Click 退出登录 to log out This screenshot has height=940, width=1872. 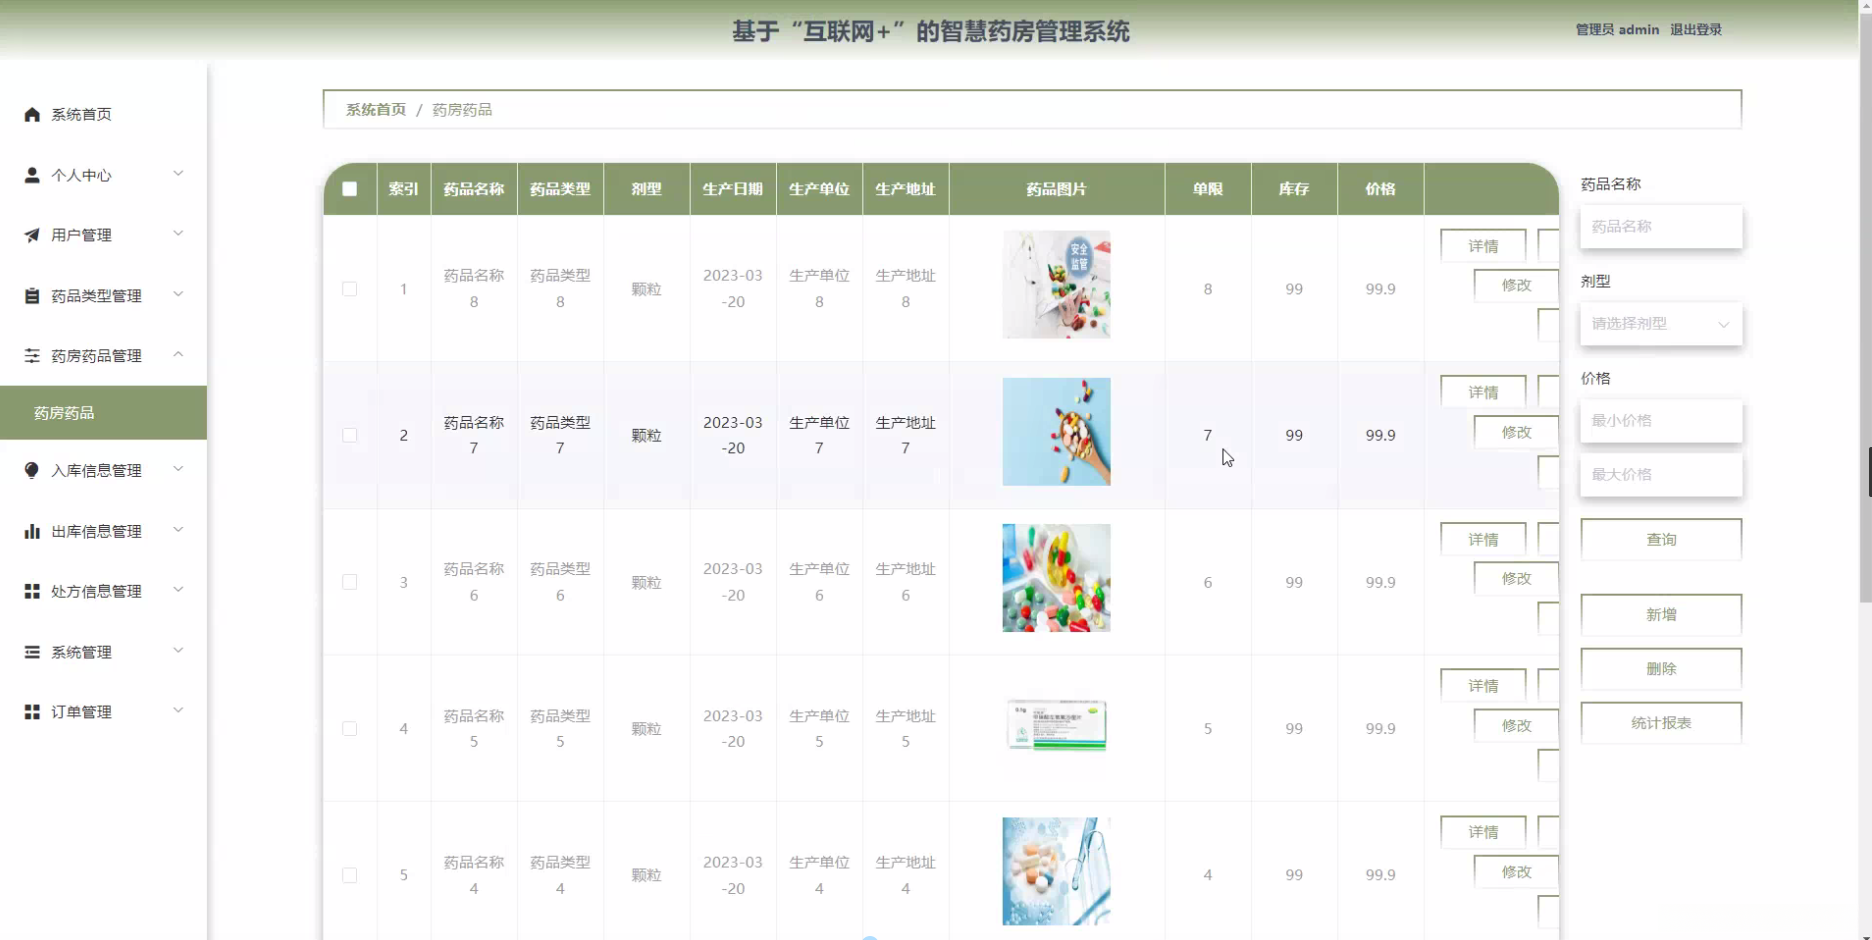click(1696, 30)
